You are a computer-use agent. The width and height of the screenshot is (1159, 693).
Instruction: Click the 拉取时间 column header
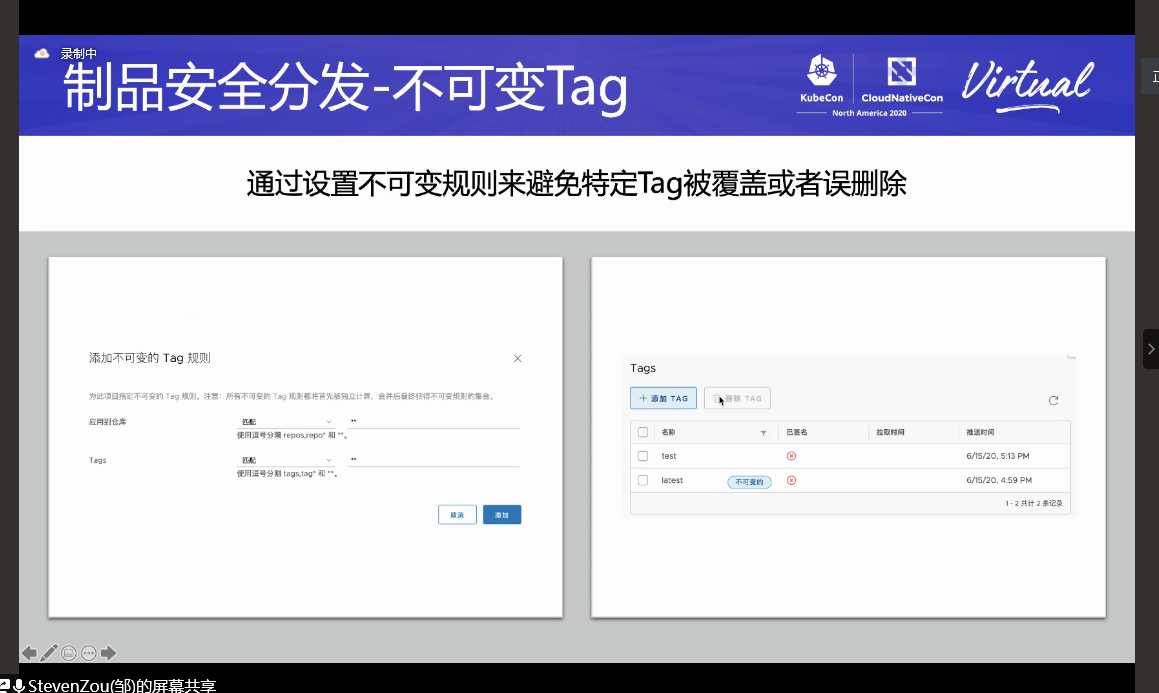pyautogui.click(x=890, y=432)
